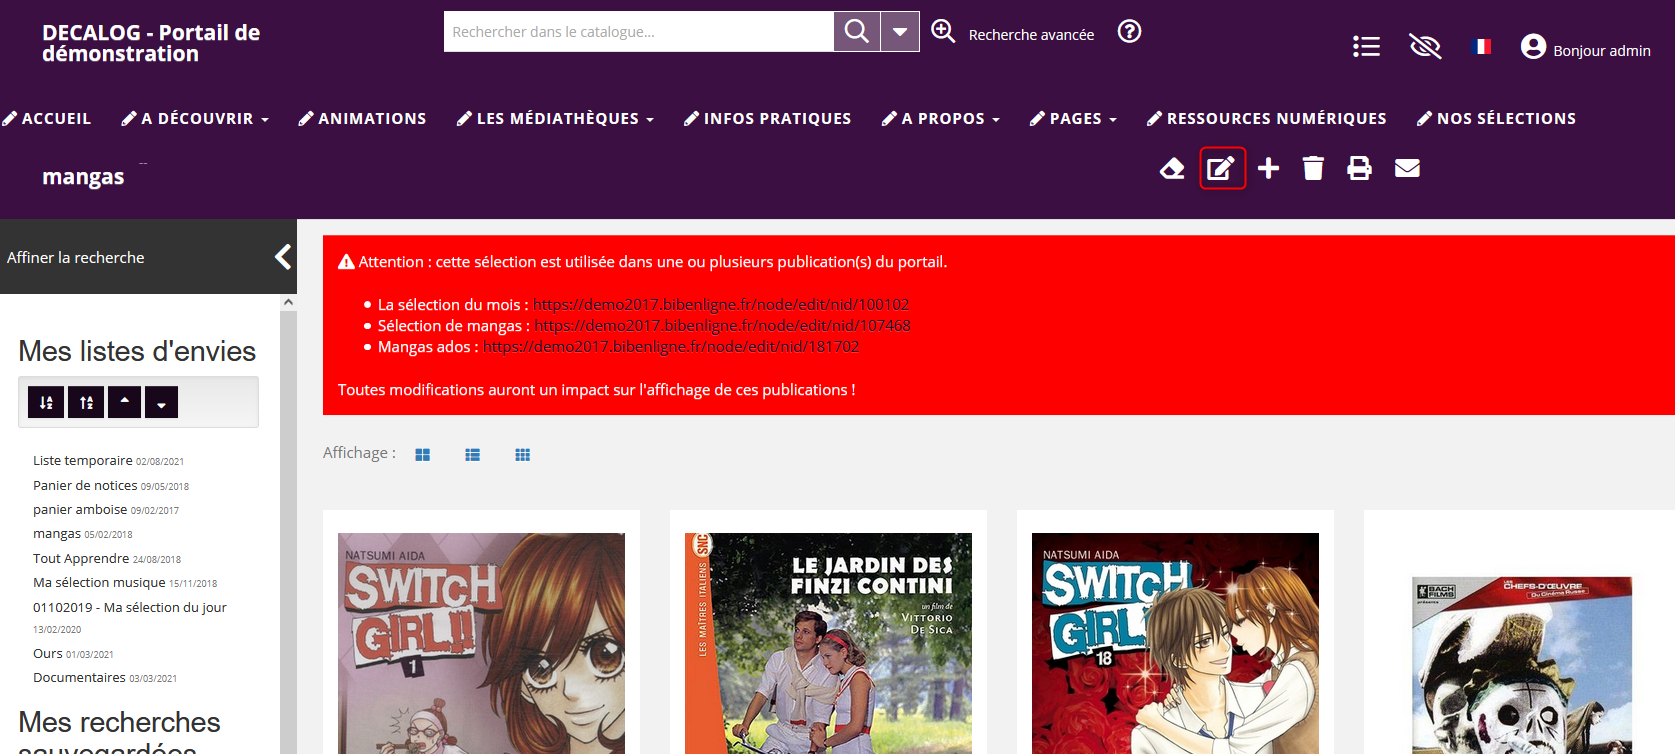The height and width of the screenshot is (754, 1675).
Task: Open the mangas list in sidebar
Action: click(57, 534)
